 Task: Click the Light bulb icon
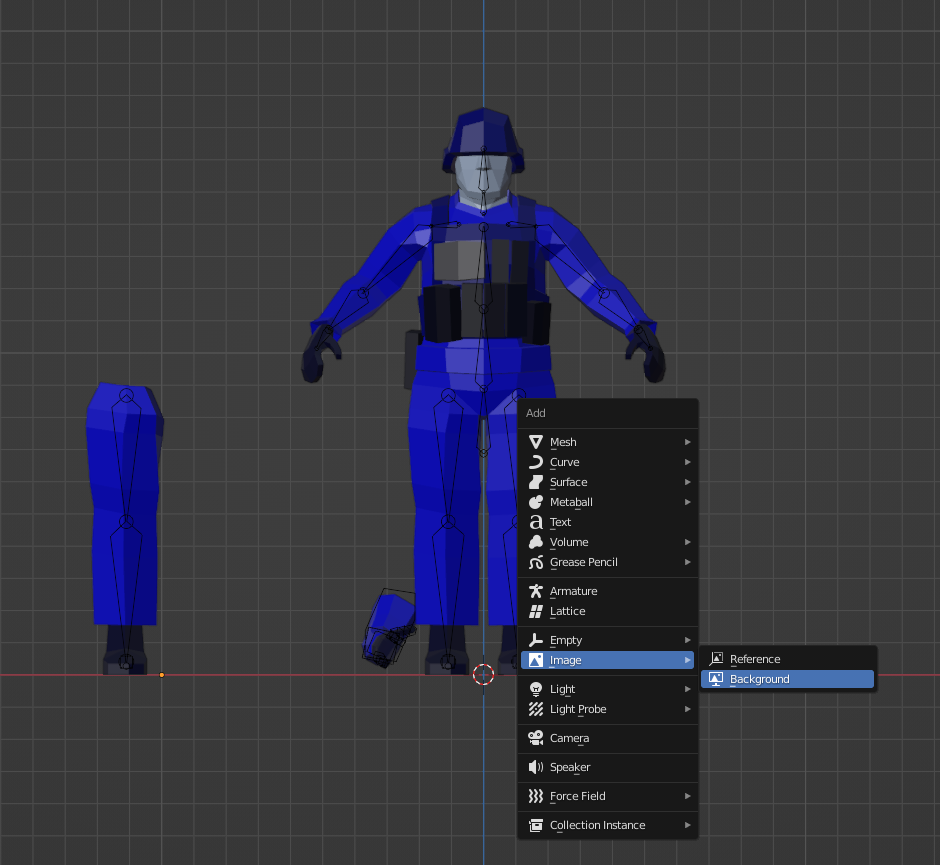536,689
